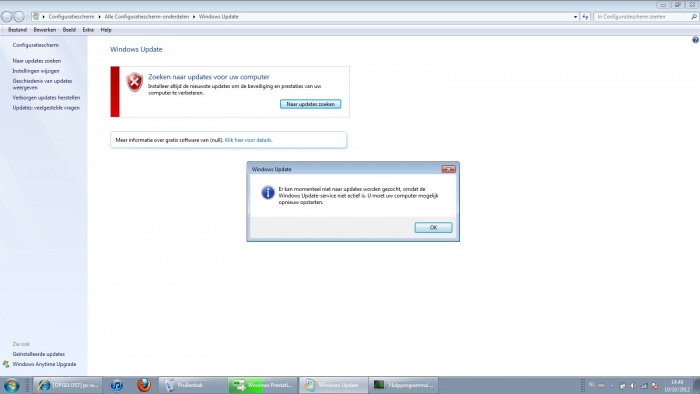The width and height of the screenshot is (700, 394).
Task: Open 'Updates: veelgestelde vragen' link
Action: 46,108
